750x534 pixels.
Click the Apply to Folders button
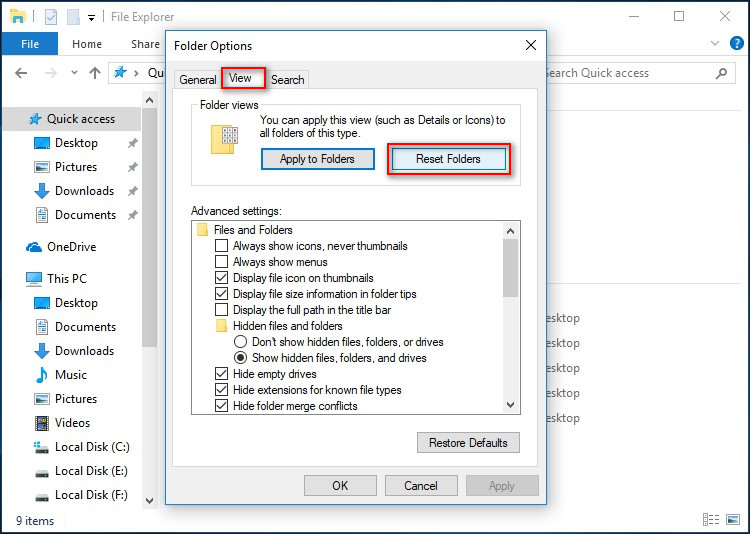pyautogui.click(x=318, y=159)
